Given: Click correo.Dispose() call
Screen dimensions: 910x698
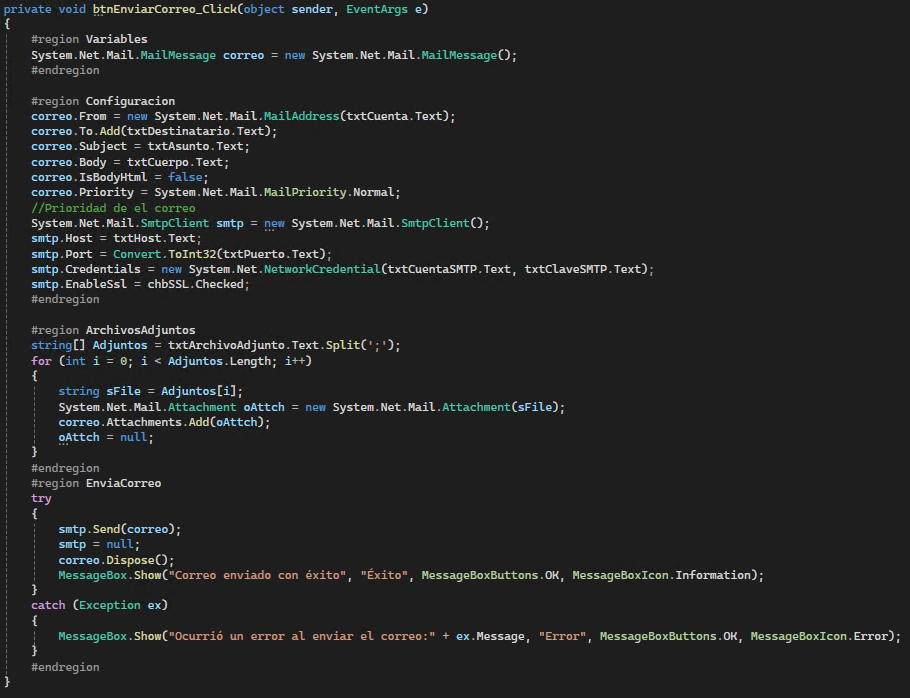Looking at the screenshot, I should [116, 560].
